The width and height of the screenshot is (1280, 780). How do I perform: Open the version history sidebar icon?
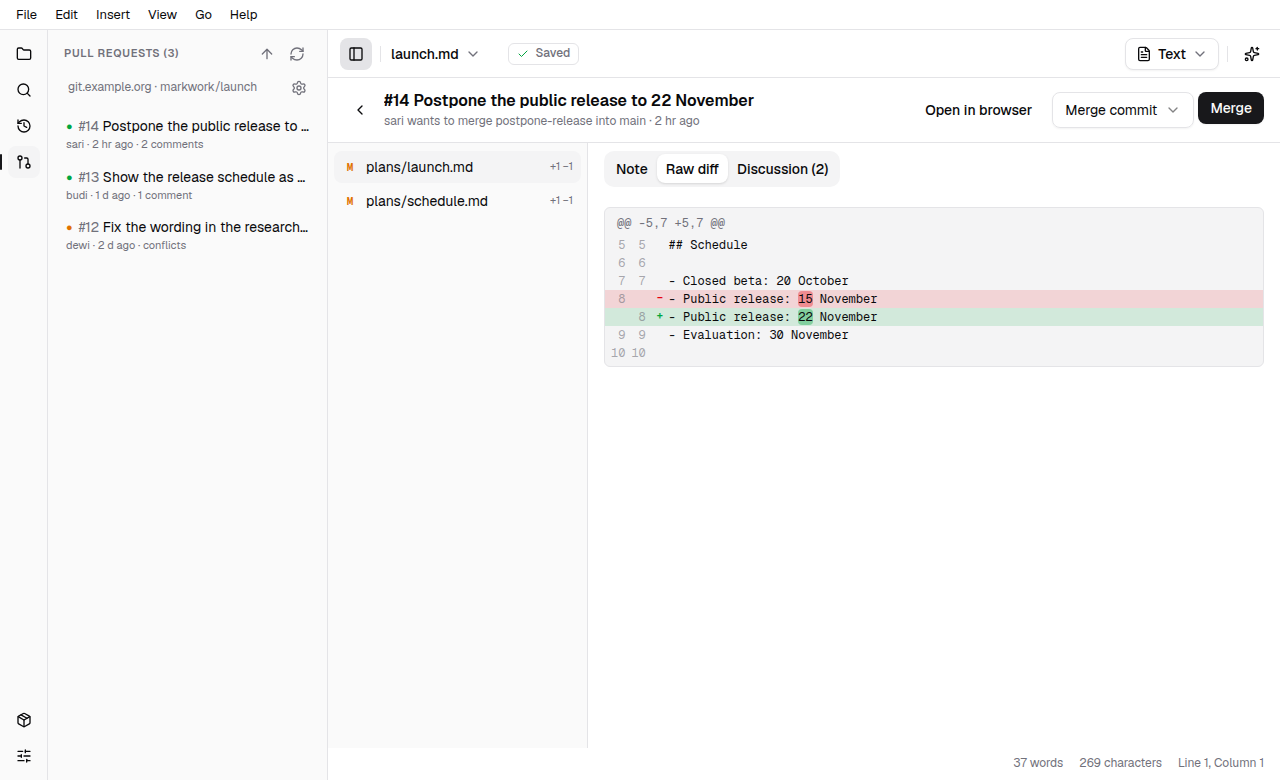tap(24, 126)
